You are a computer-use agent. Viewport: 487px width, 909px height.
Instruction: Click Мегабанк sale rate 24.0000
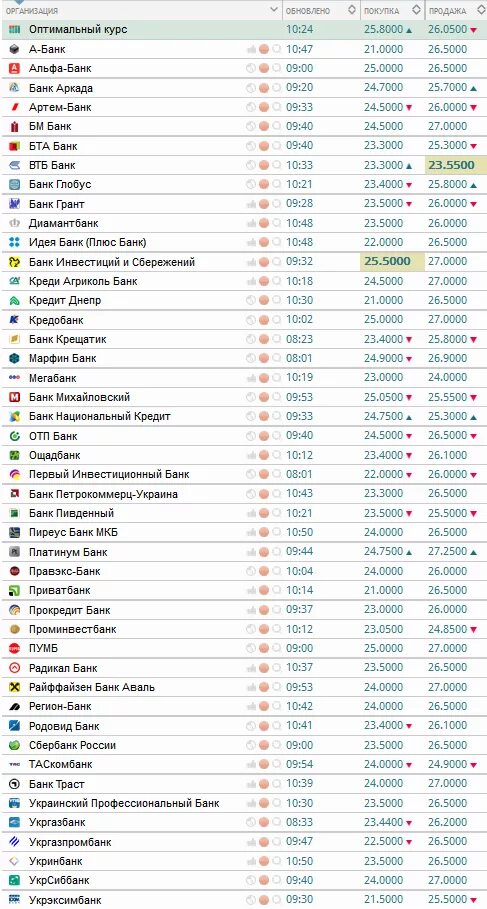[x=448, y=378]
